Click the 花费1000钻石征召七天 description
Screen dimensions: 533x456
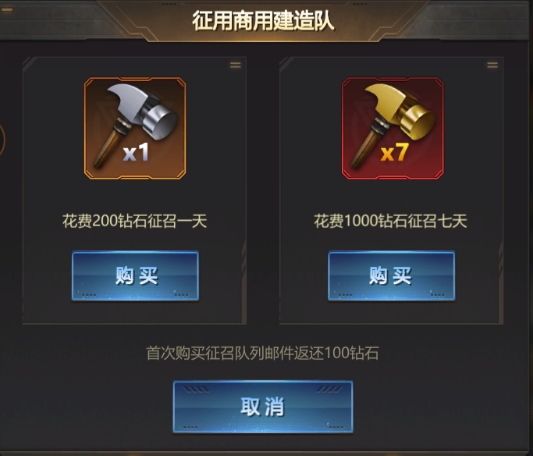click(390, 221)
